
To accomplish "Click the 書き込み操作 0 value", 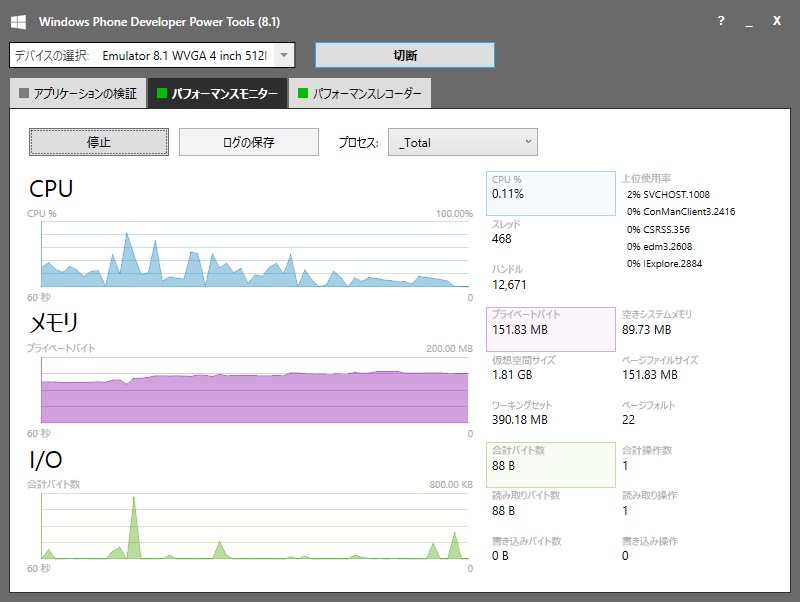I will [625, 556].
